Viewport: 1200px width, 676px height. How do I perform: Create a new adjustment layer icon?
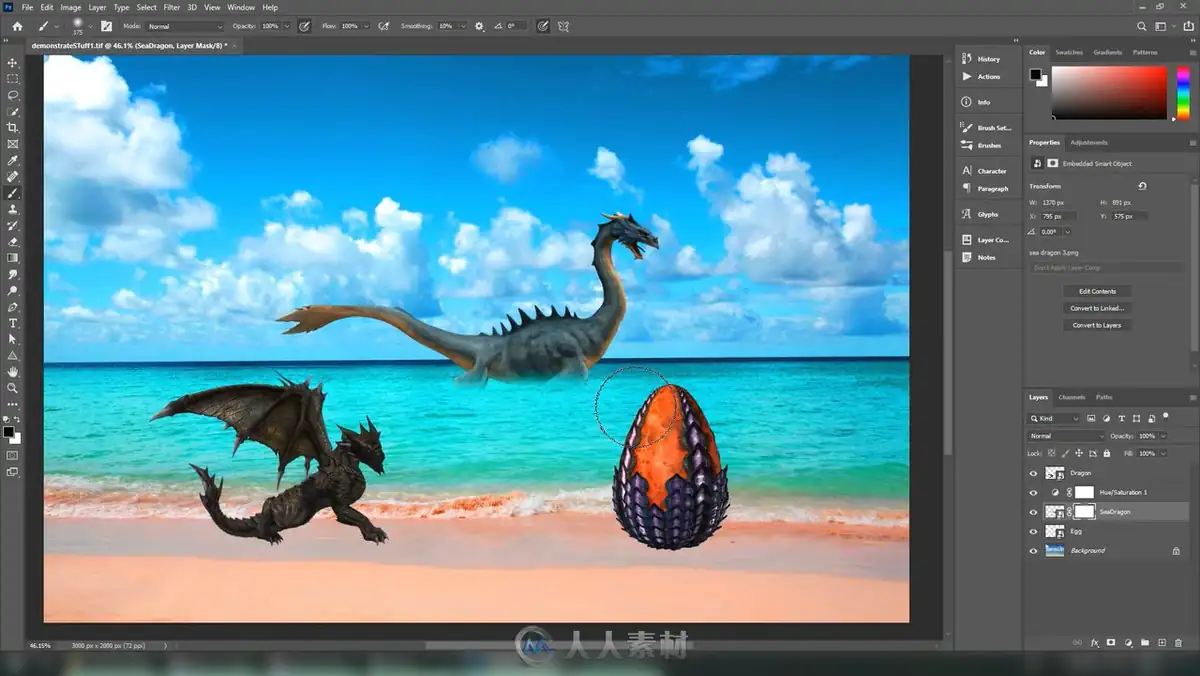click(1128, 643)
